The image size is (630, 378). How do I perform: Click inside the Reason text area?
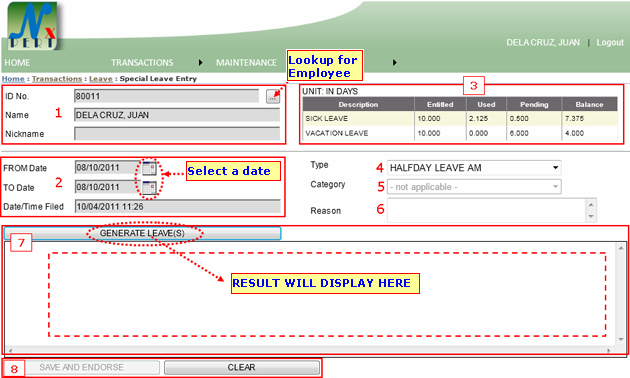(x=486, y=210)
